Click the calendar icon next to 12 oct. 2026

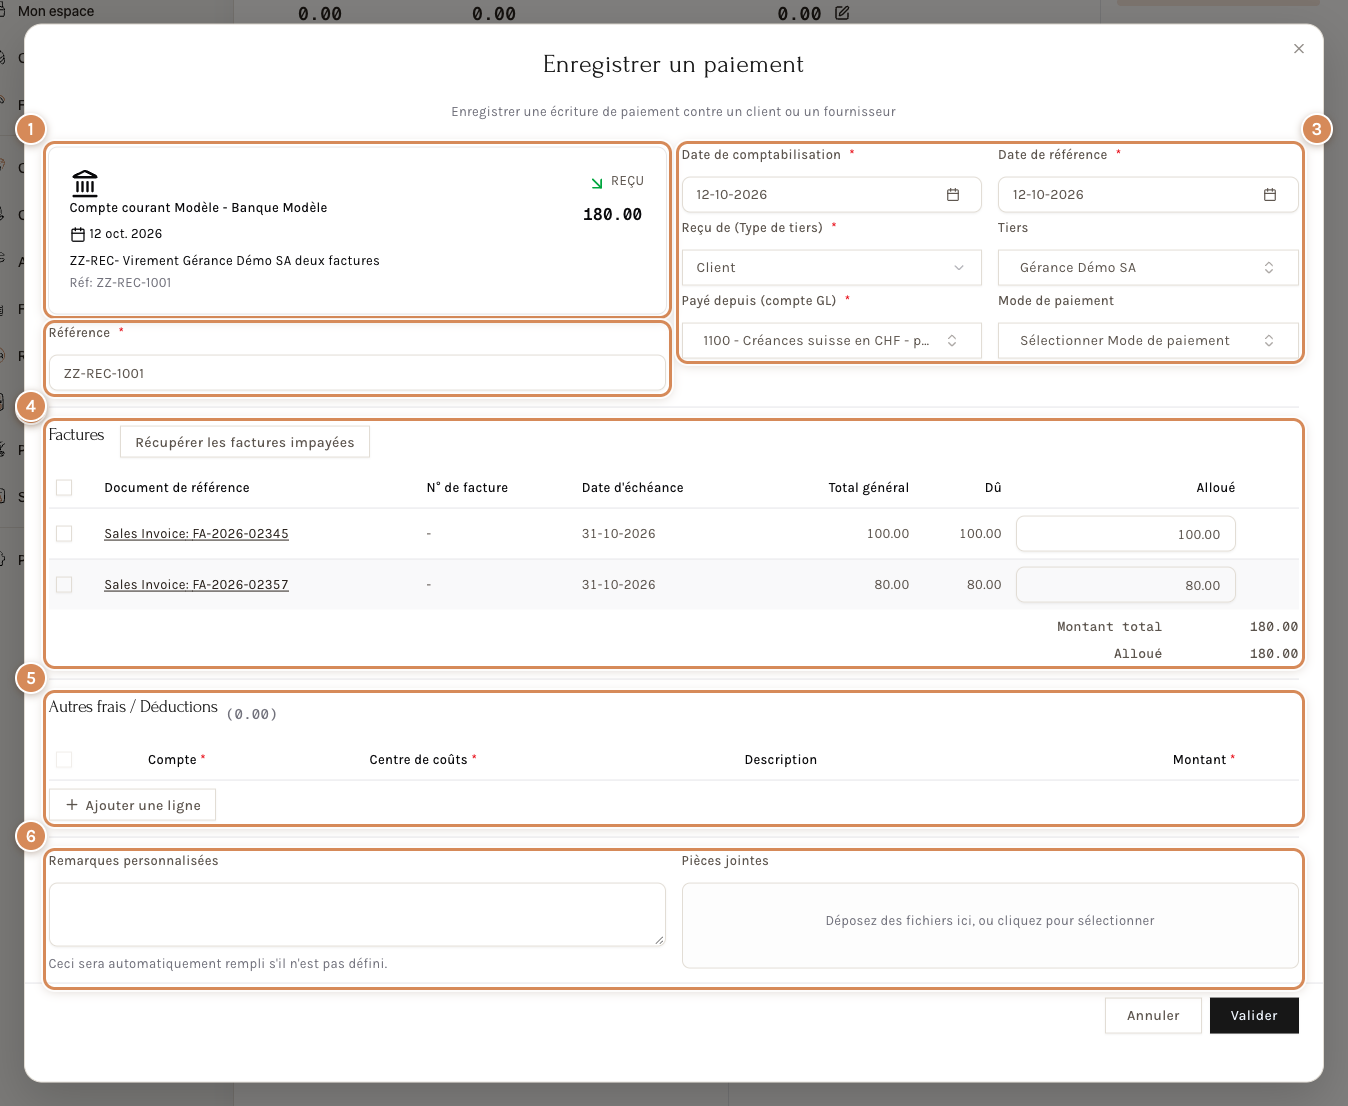tap(77, 234)
